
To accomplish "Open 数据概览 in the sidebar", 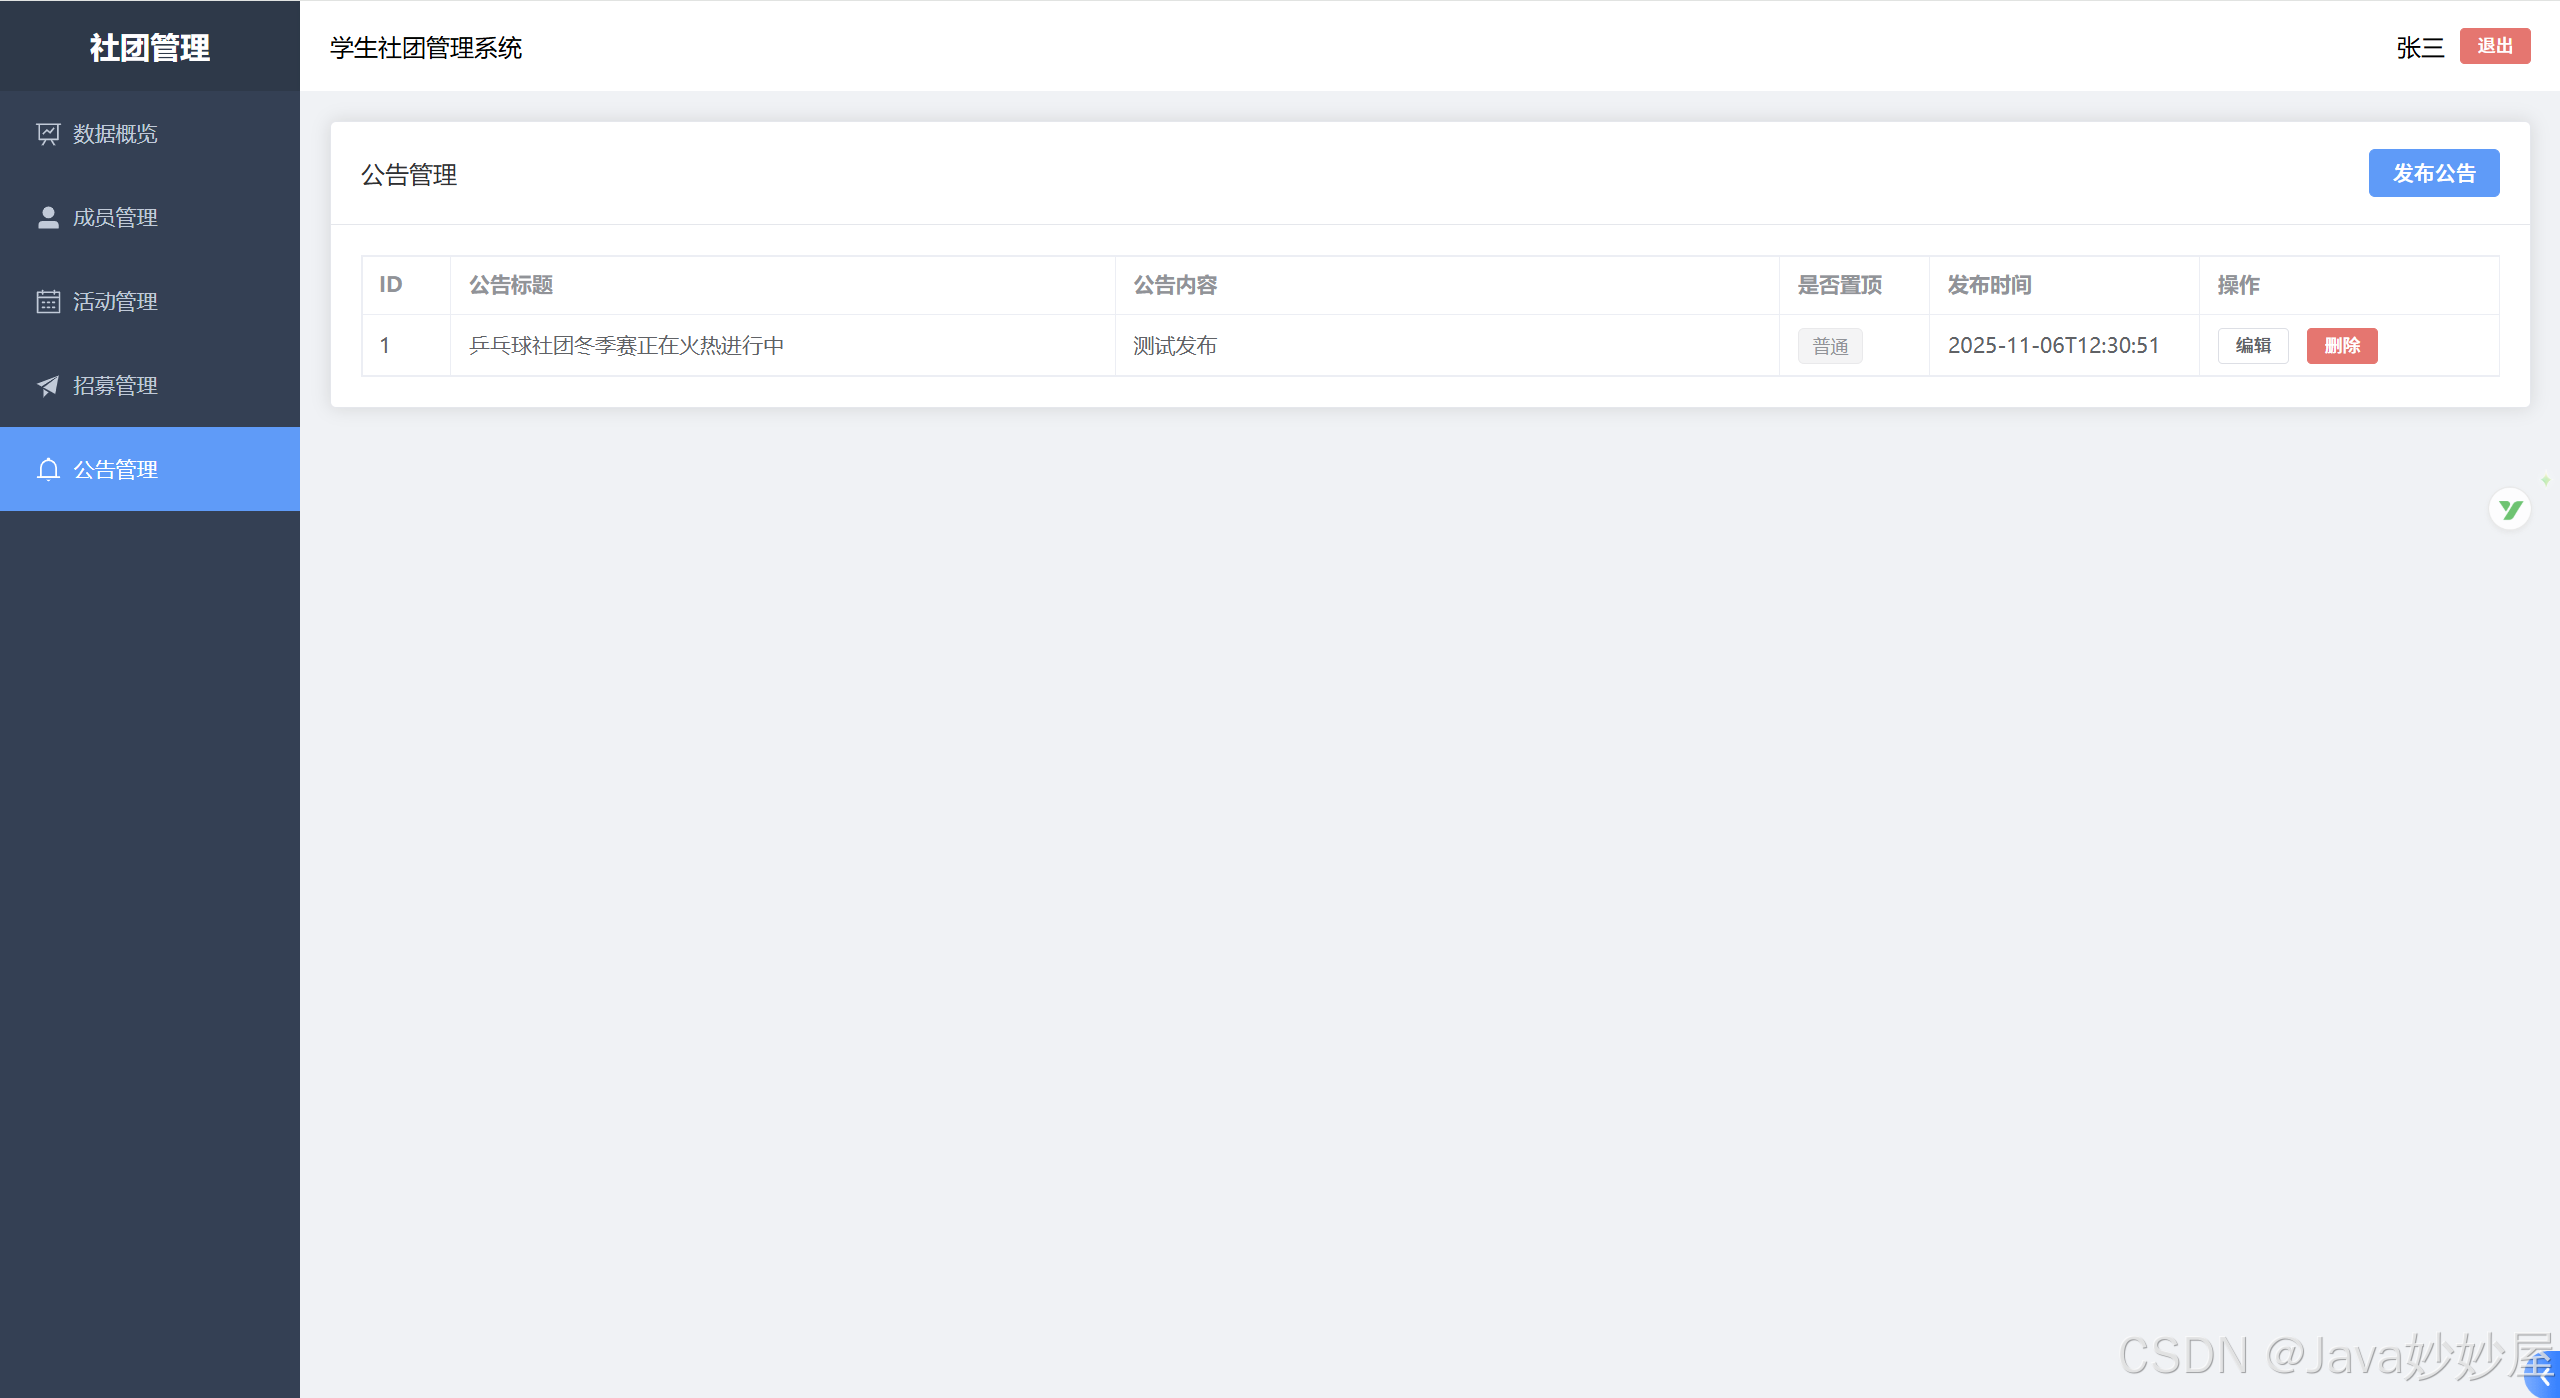I will [x=150, y=134].
